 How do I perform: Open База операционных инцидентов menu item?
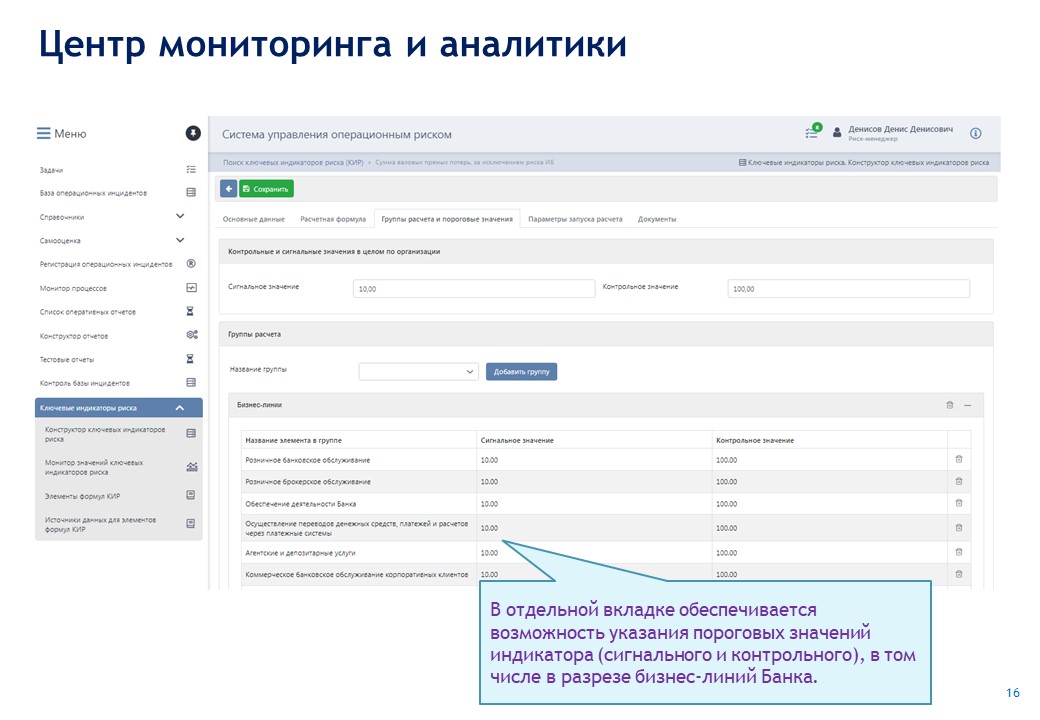coord(93,193)
